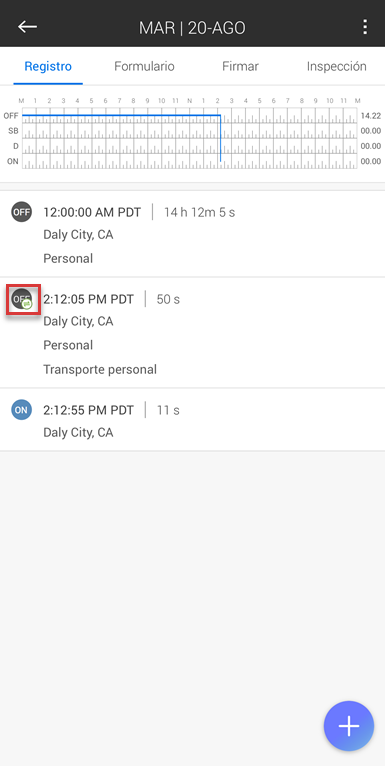Click the blue OFF line on graph
The height and width of the screenshot is (767, 385).
(x=121, y=115)
